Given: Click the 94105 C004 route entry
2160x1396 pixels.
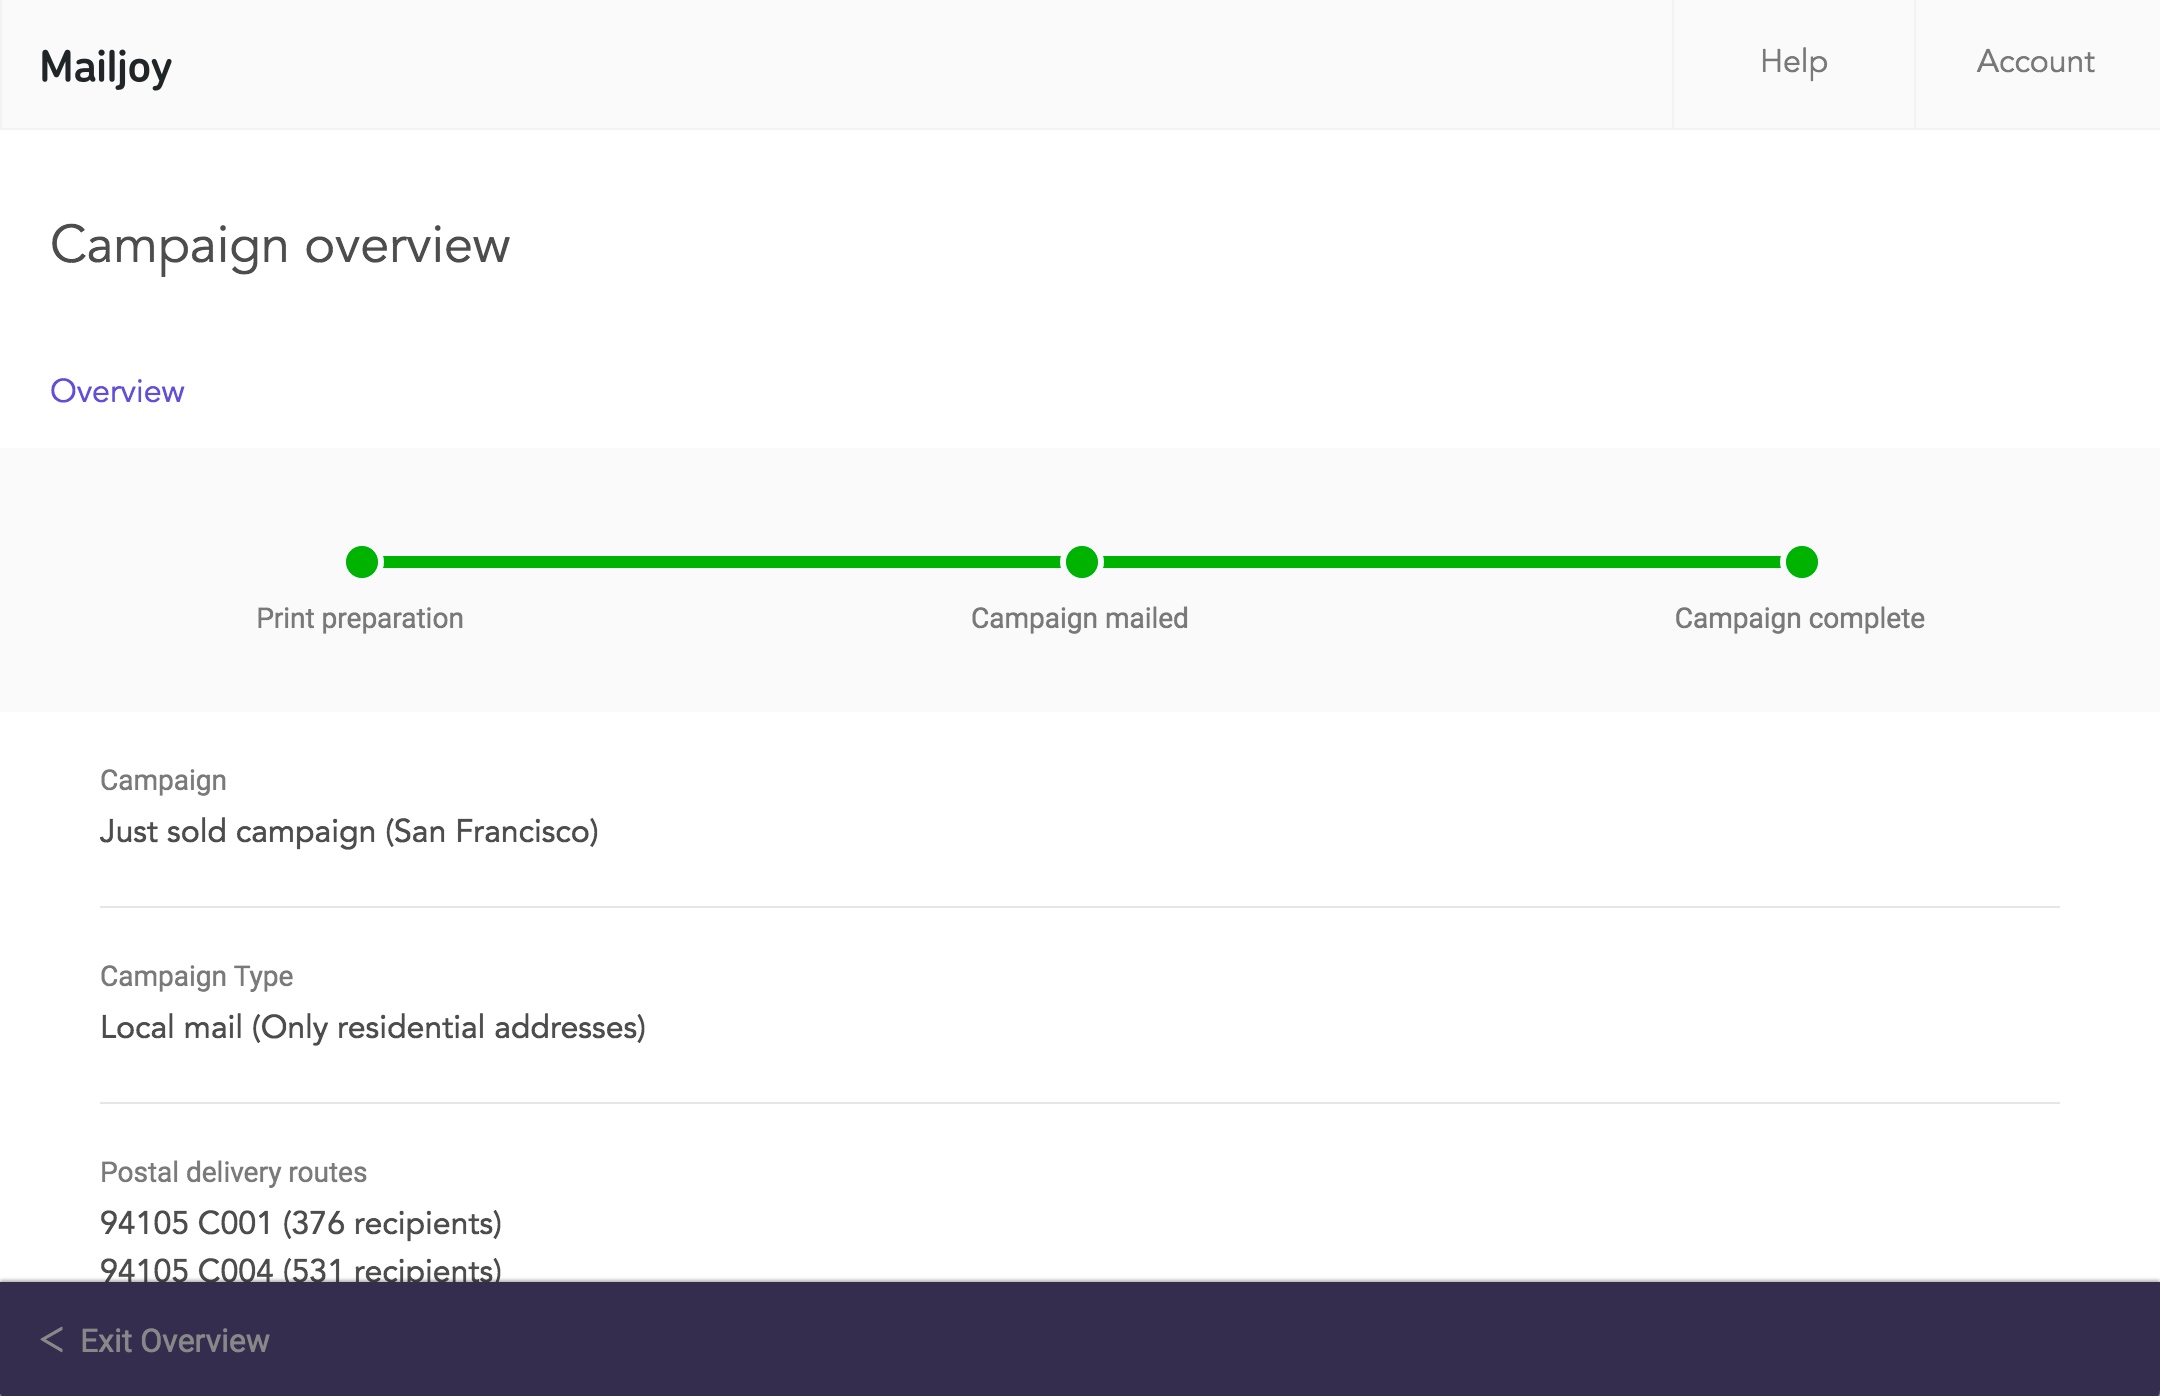Looking at the screenshot, I should (x=301, y=1268).
